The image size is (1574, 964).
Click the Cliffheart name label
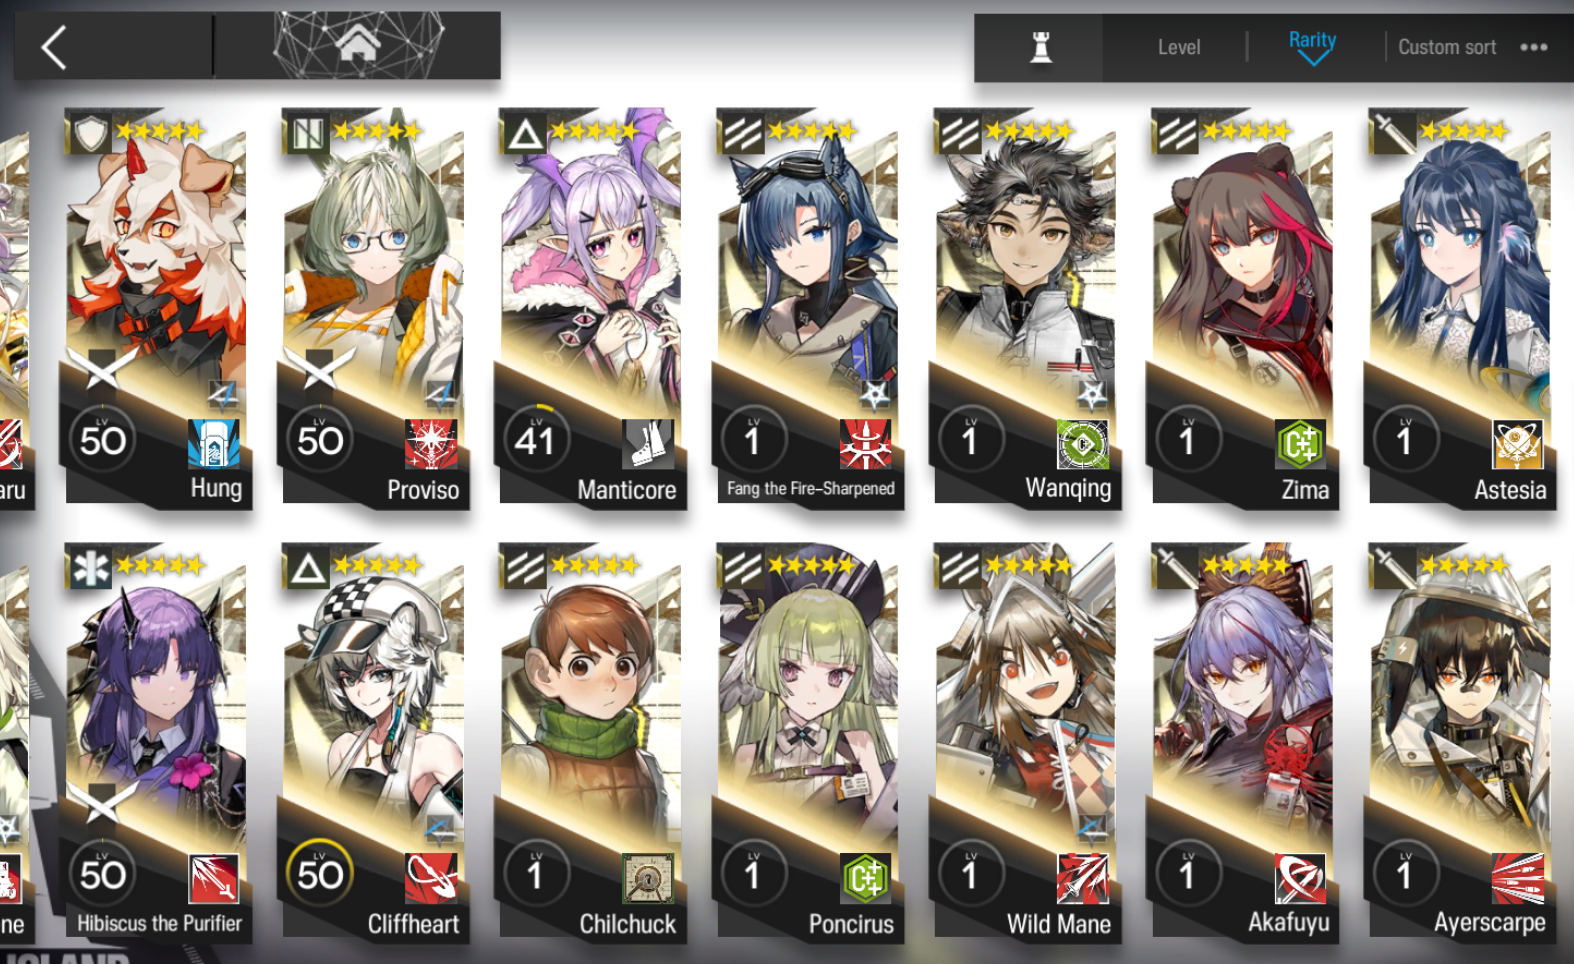(413, 924)
